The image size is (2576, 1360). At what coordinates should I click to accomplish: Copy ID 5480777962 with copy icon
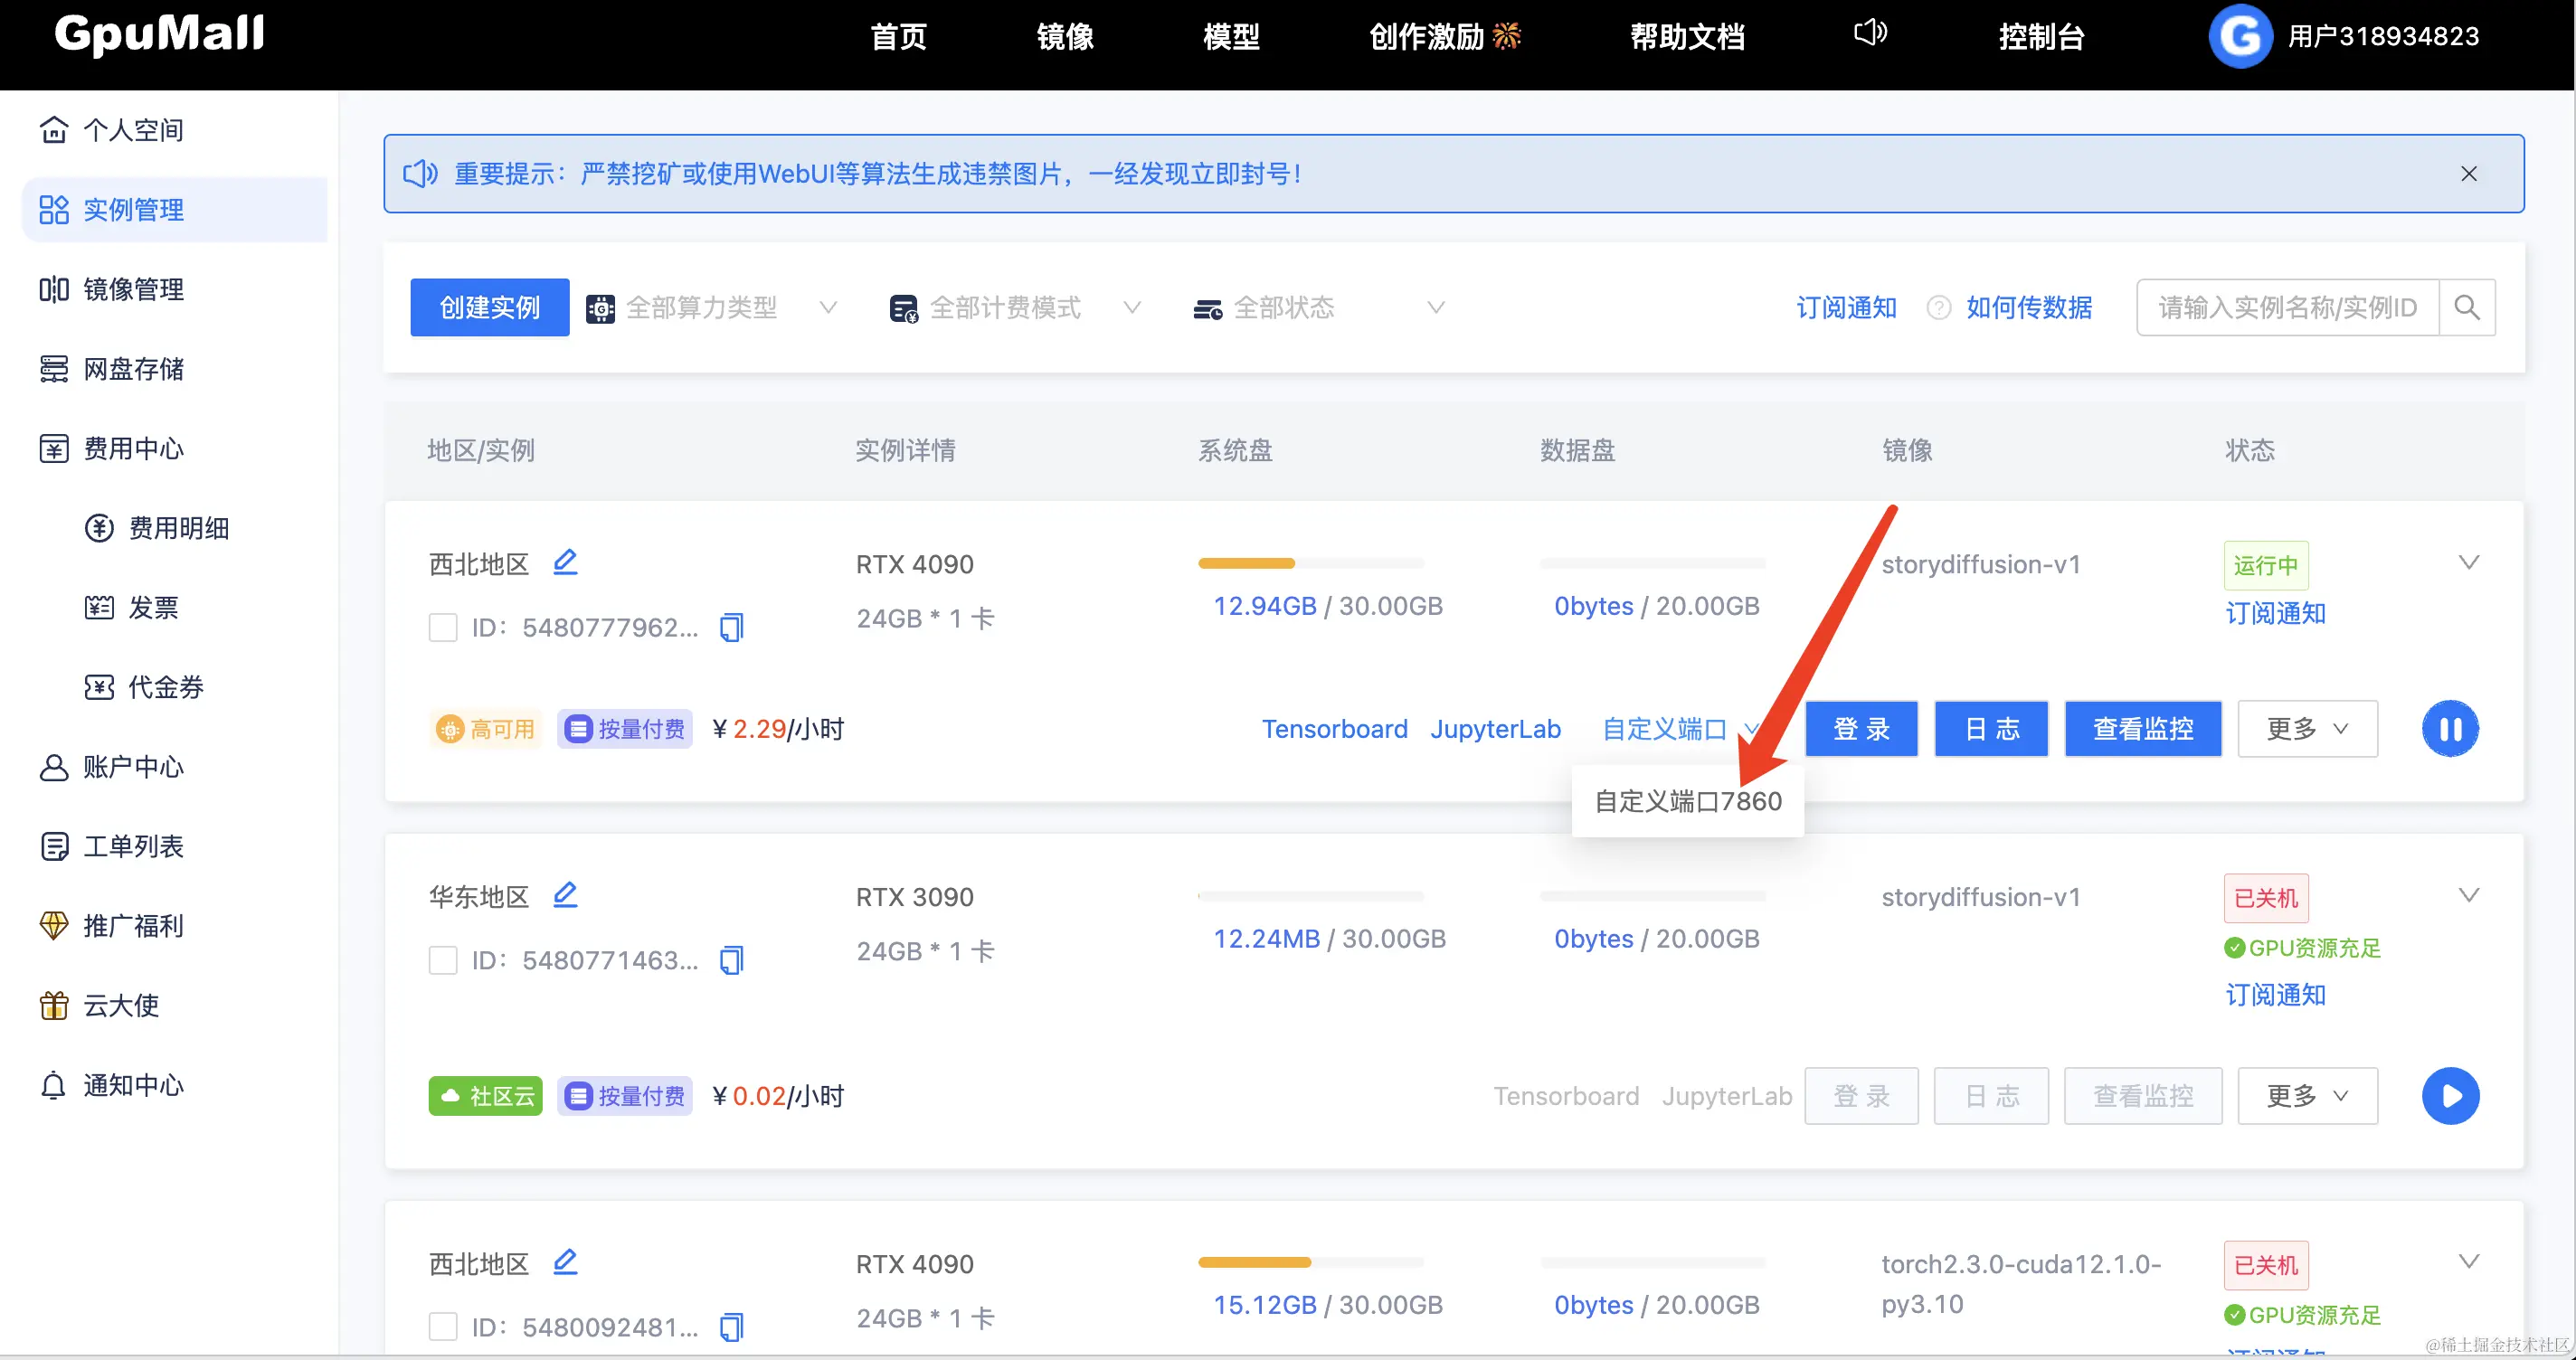(x=732, y=627)
